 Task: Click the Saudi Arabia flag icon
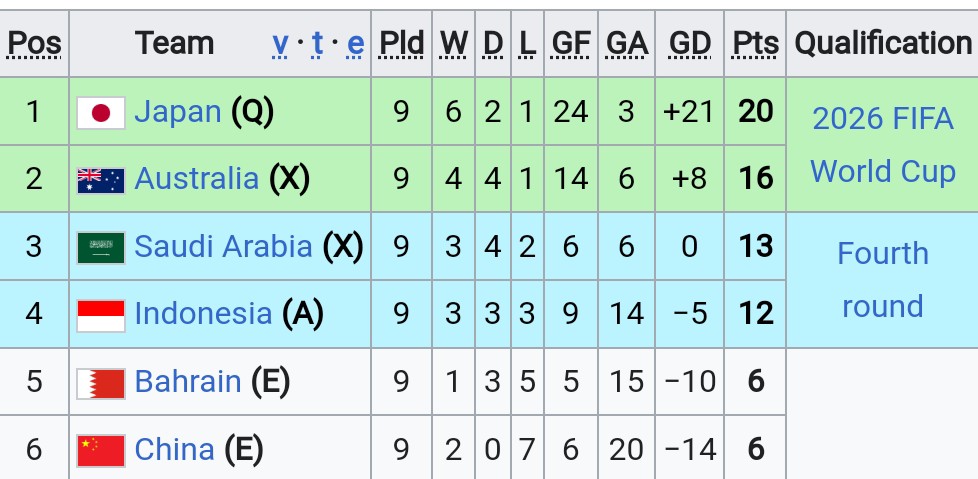pyautogui.click(x=101, y=248)
